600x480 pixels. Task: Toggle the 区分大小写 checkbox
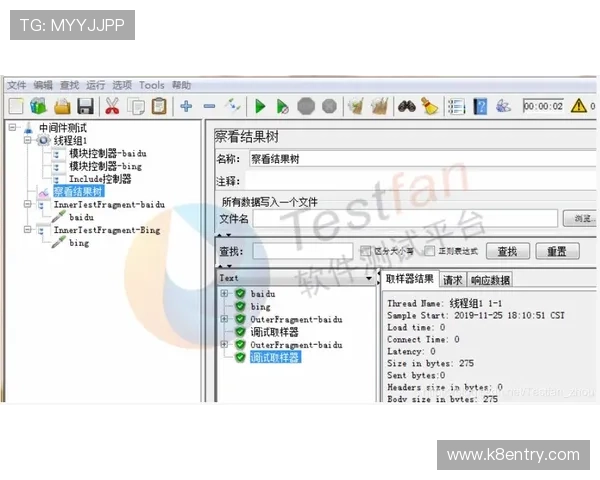tap(365, 251)
